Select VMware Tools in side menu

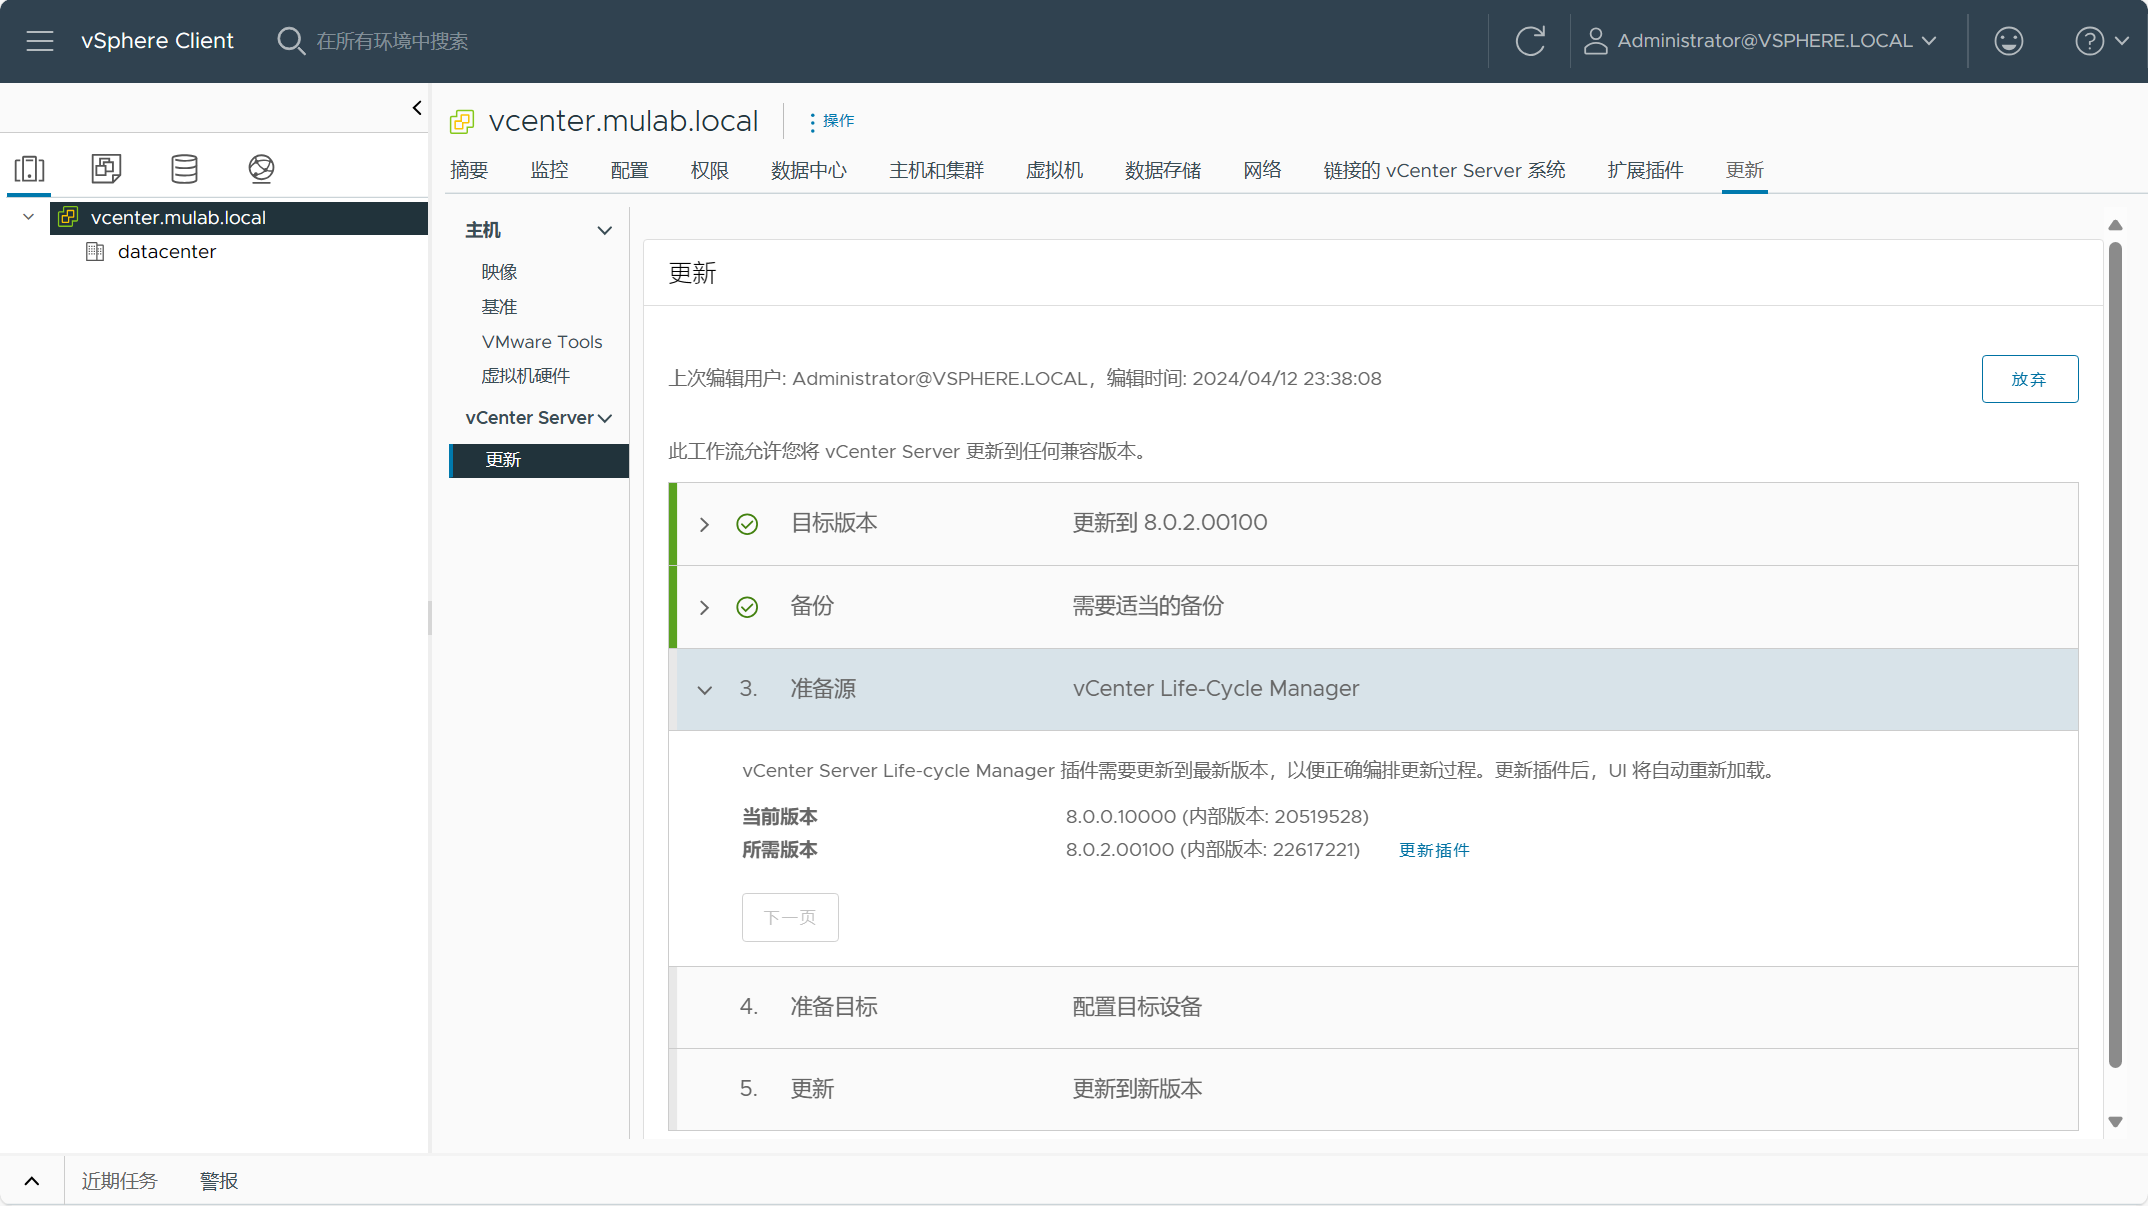click(542, 342)
